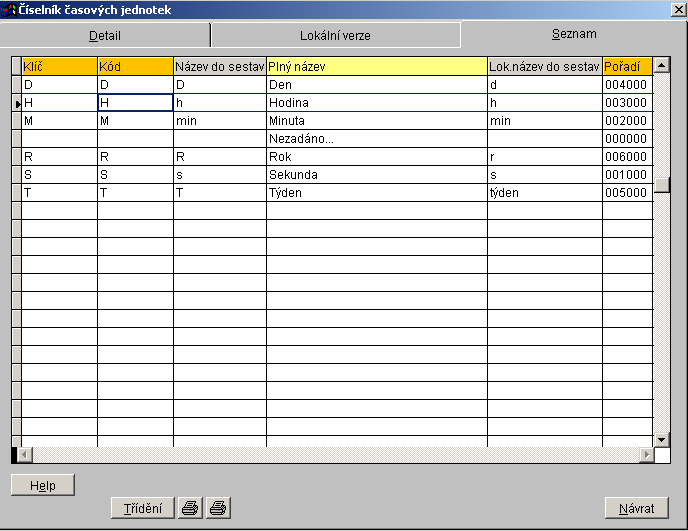Close the Číselník časových jednotek window
This screenshot has height=531, width=688.
tap(677, 10)
